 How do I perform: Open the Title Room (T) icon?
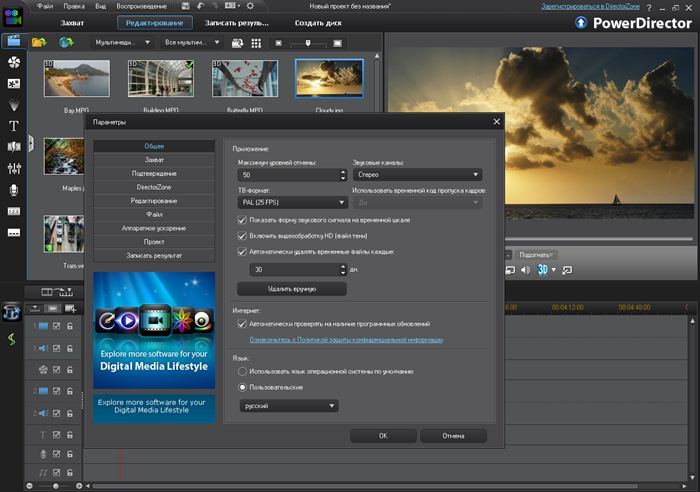click(14, 126)
